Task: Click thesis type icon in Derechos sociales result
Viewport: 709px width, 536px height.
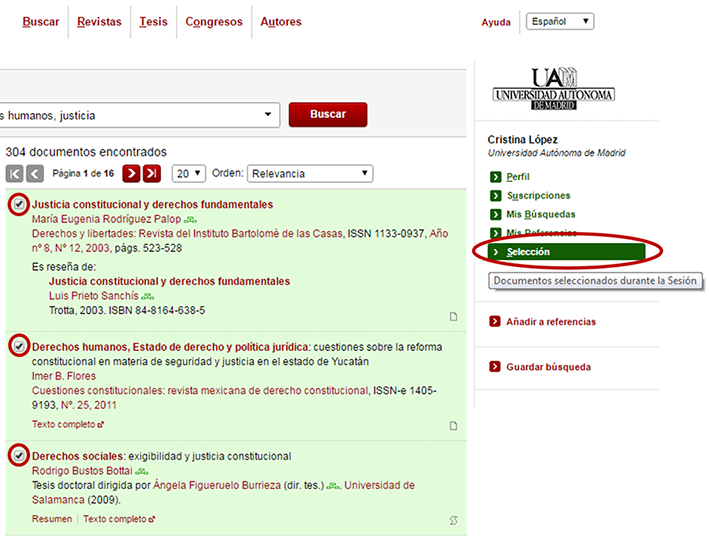Action: pyautogui.click(x=454, y=521)
